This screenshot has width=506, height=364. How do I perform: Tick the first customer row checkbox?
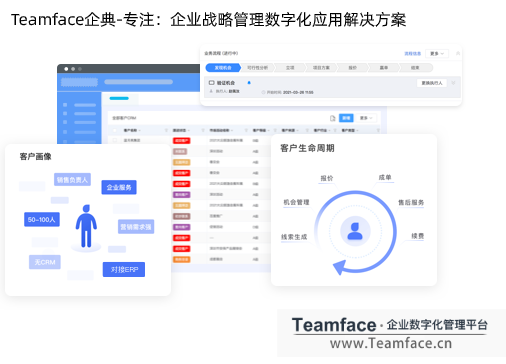[115, 140]
